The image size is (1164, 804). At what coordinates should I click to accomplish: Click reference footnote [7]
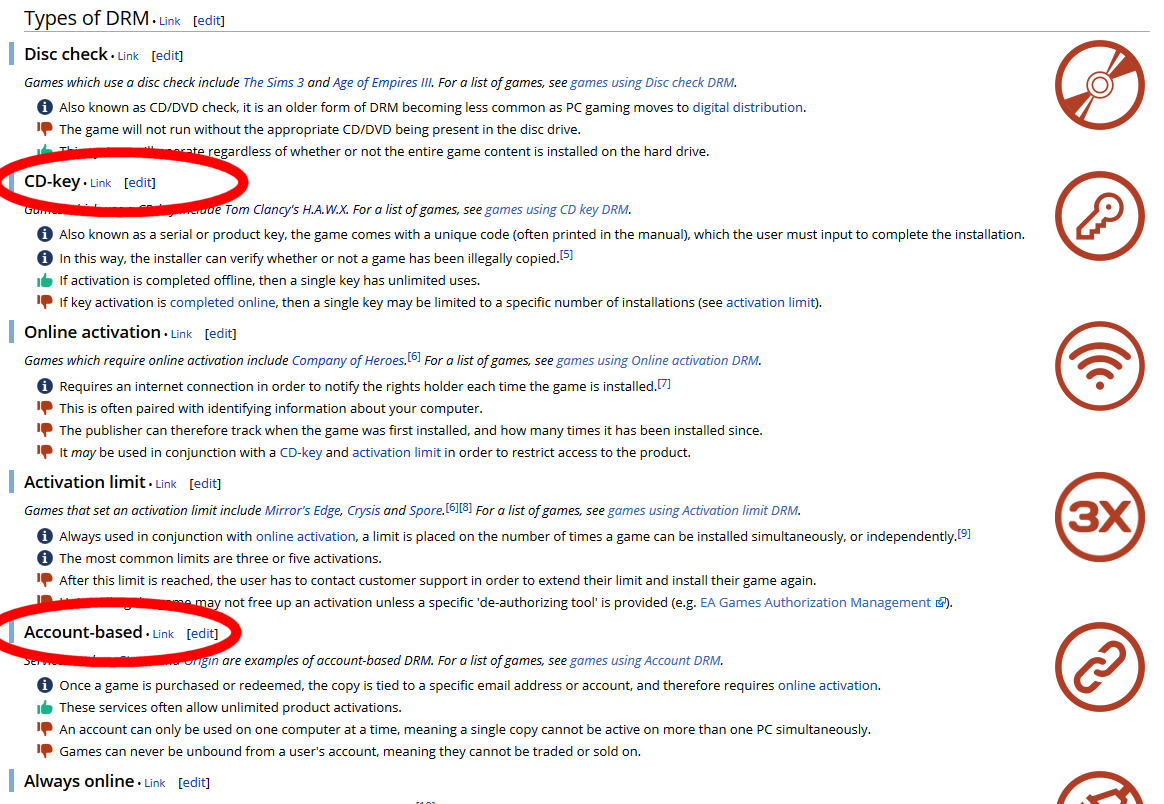click(x=664, y=383)
